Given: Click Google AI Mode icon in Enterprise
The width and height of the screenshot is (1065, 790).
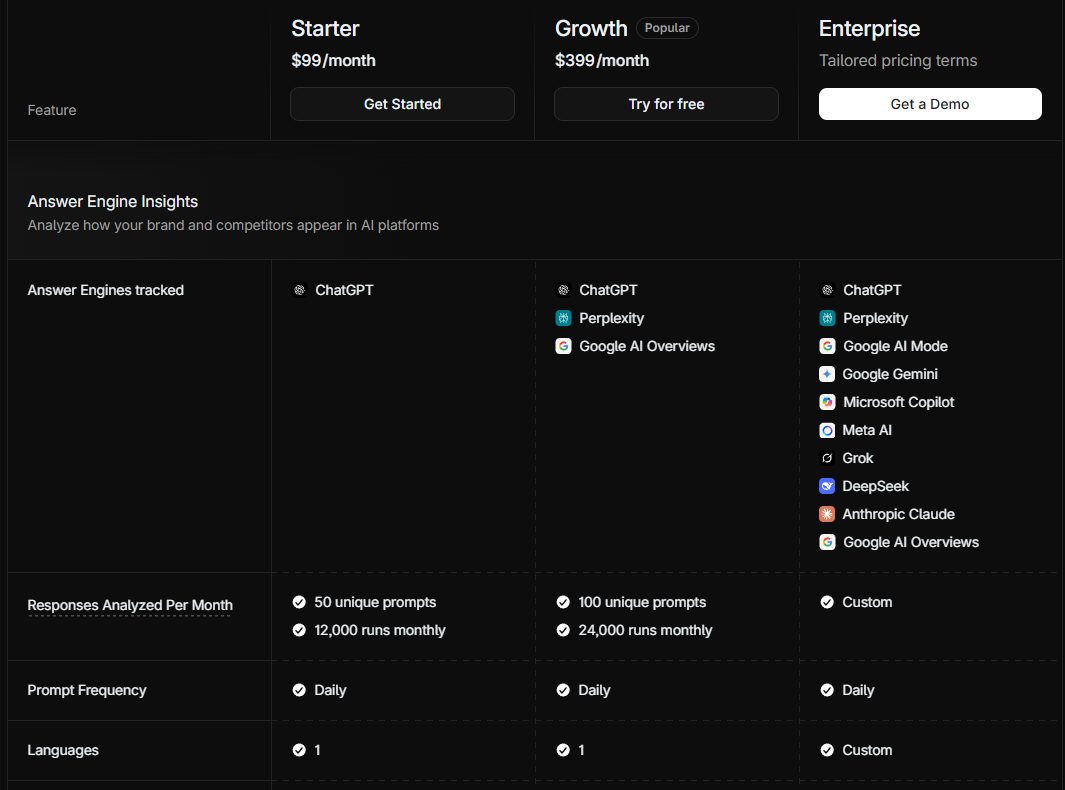Looking at the screenshot, I should coord(827,346).
